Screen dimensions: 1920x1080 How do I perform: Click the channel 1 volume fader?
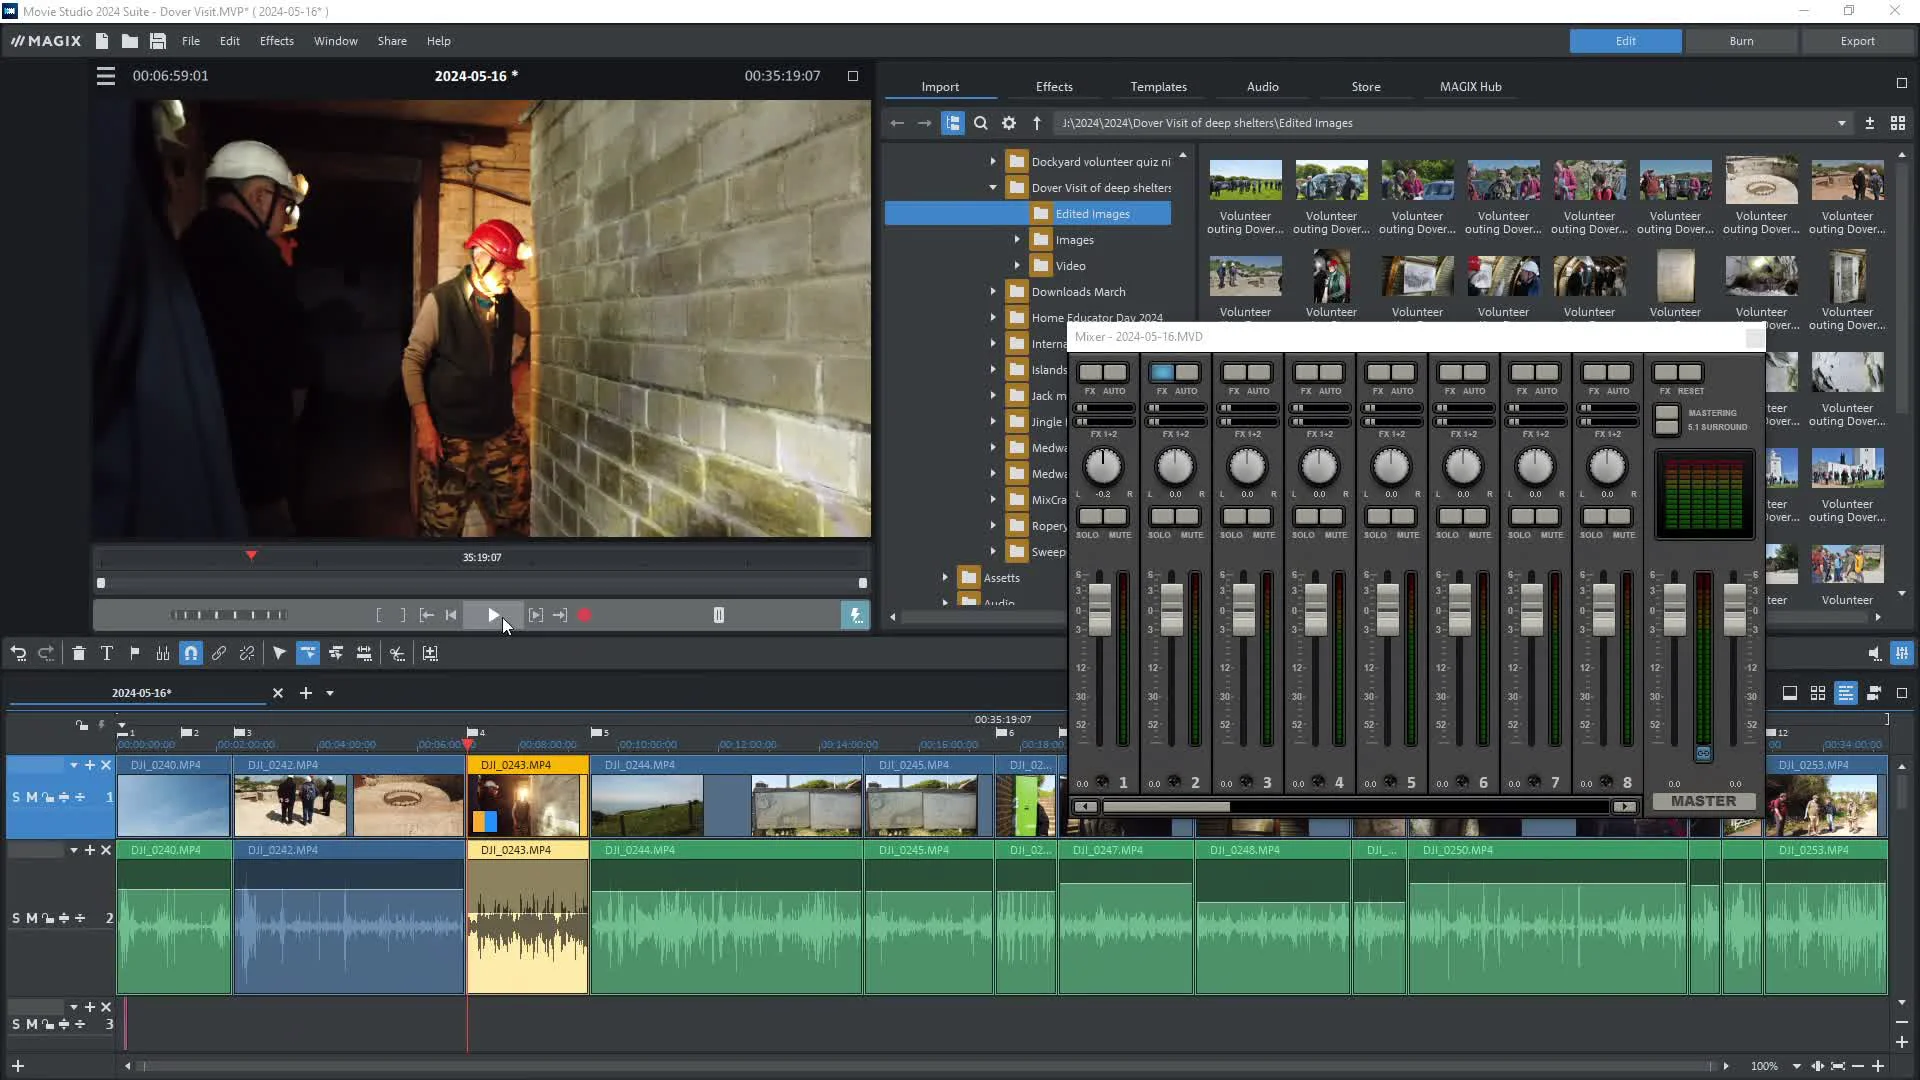[1100, 608]
